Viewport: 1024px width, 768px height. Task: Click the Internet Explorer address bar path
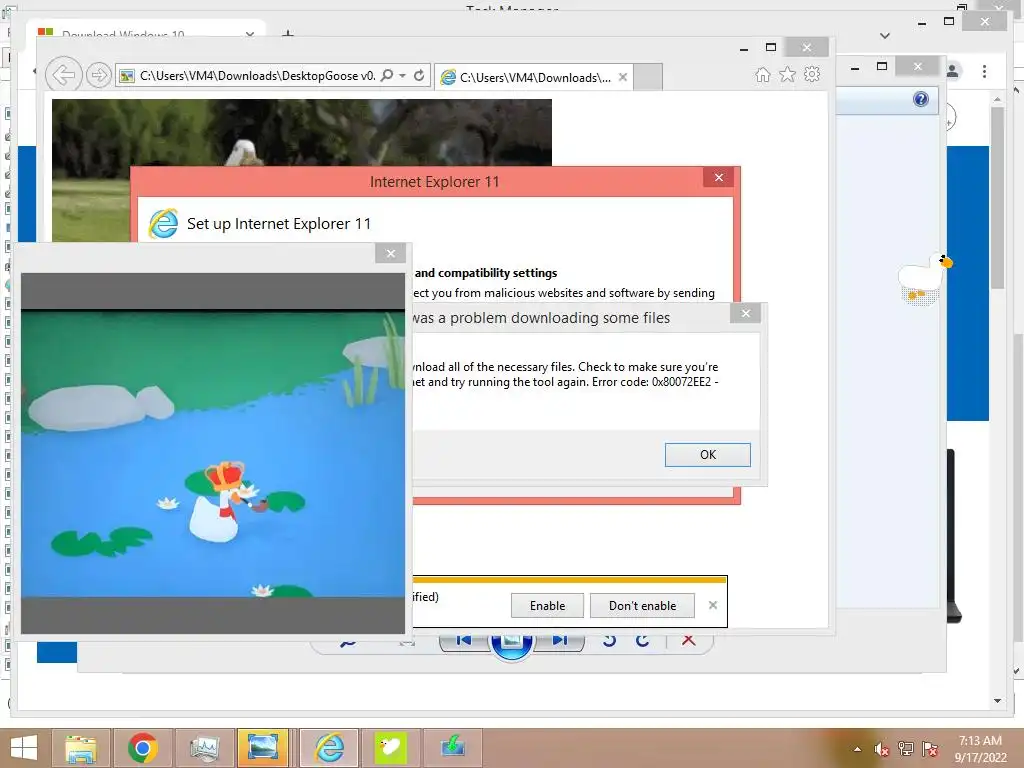coord(257,76)
